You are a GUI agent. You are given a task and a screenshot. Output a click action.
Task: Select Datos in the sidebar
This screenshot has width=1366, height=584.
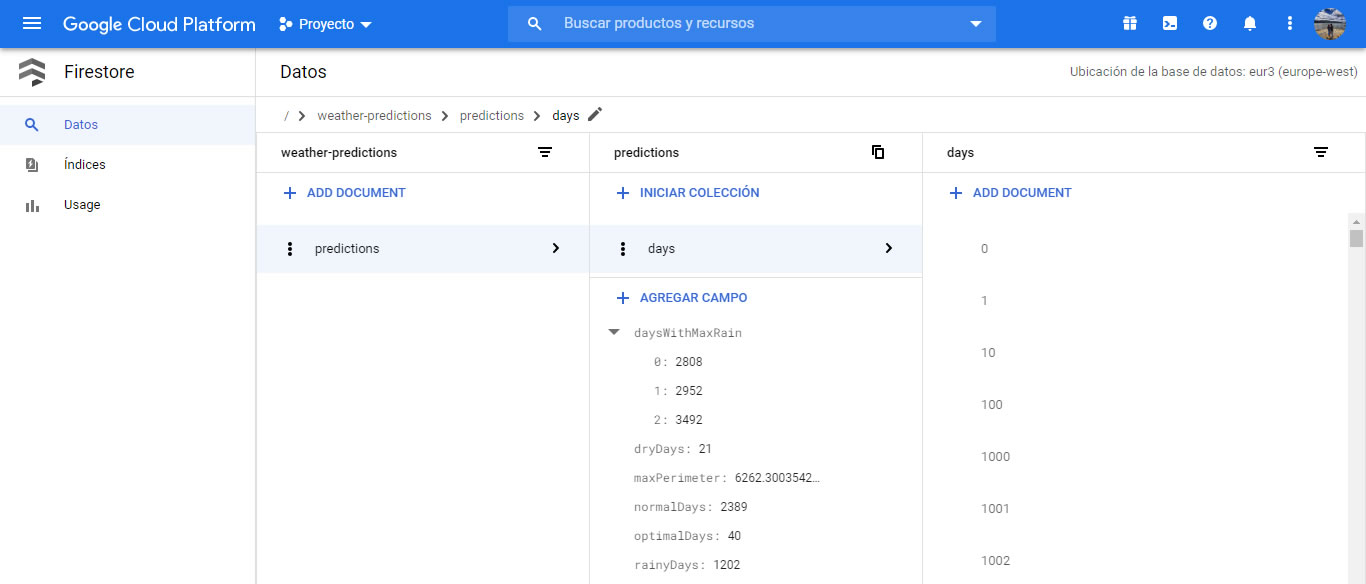pos(128,125)
